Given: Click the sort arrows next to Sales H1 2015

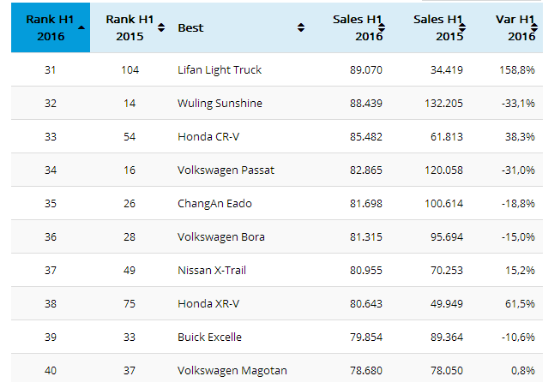Looking at the screenshot, I should tap(462, 28).
